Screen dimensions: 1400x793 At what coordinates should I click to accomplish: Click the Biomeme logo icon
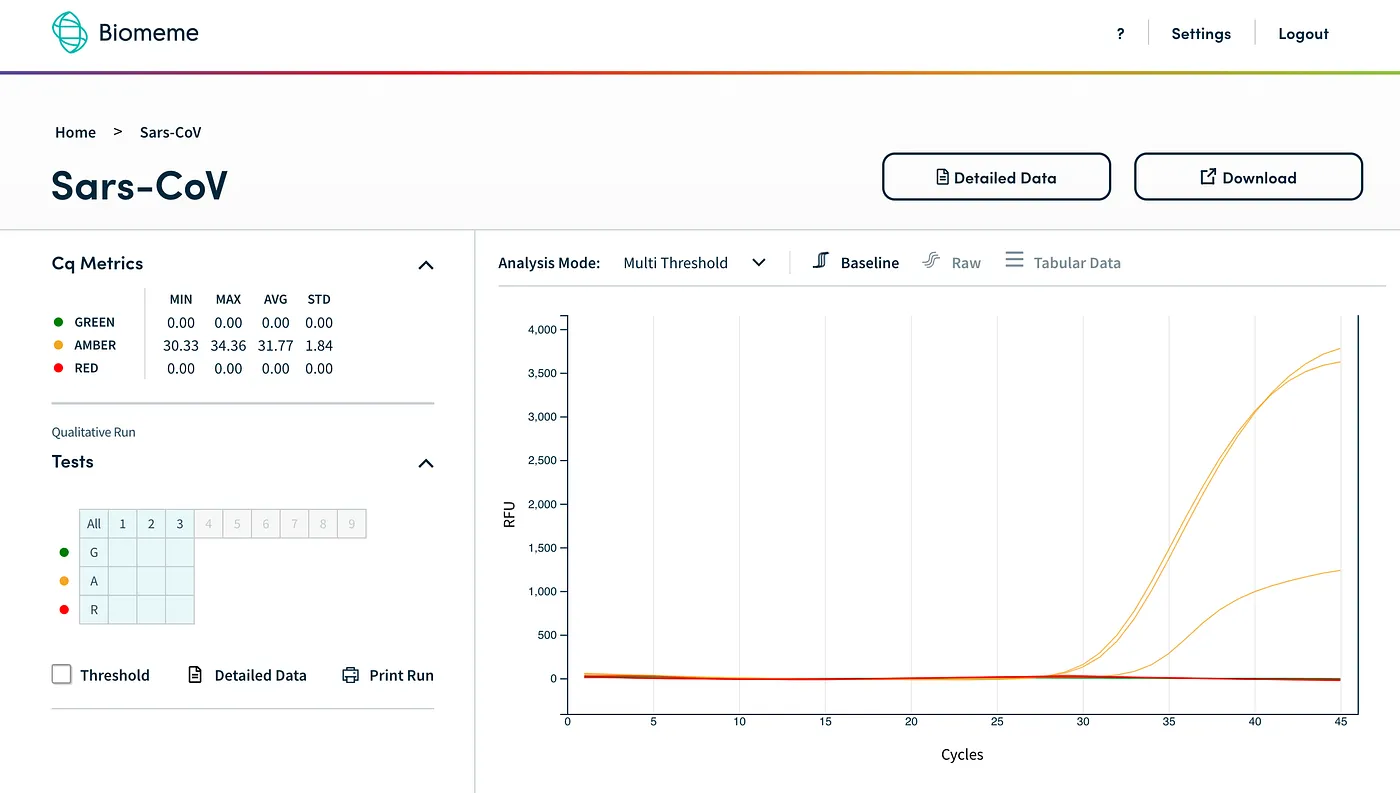(x=68, y=32)
